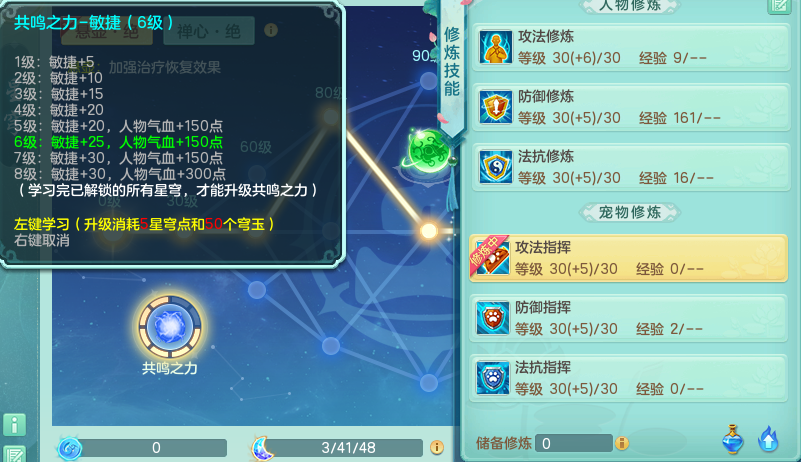
Task: Click the 攻法修炼 monk skill icon
Action: point(496,47)
